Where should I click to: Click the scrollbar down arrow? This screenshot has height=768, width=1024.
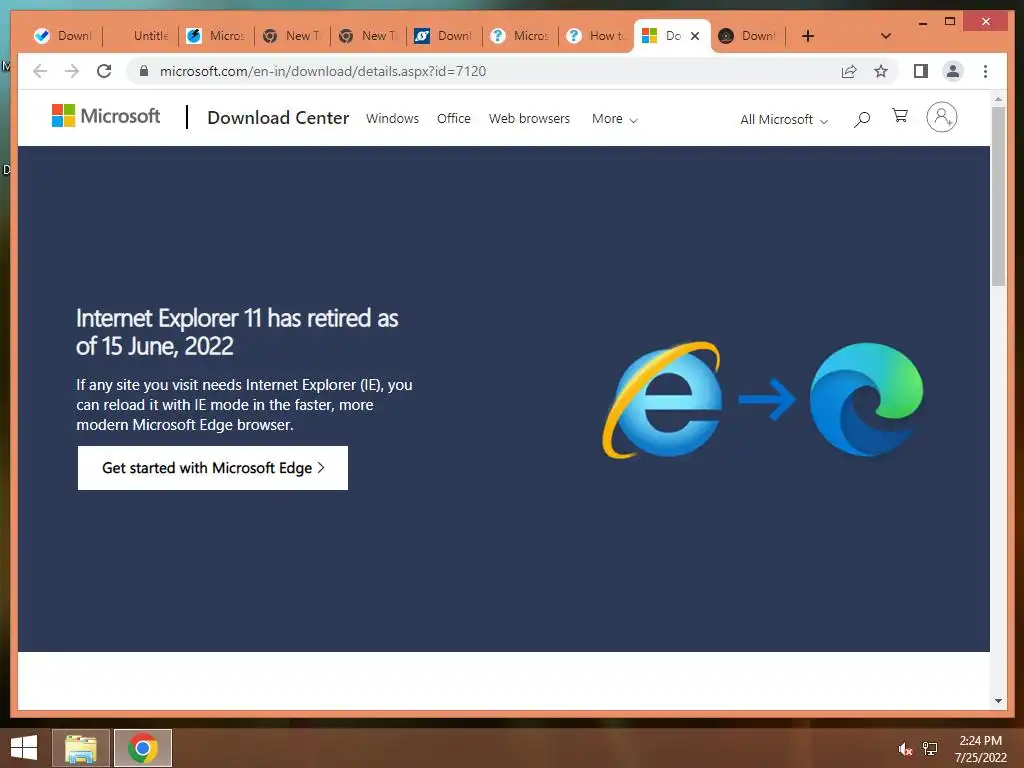[999, 701]
